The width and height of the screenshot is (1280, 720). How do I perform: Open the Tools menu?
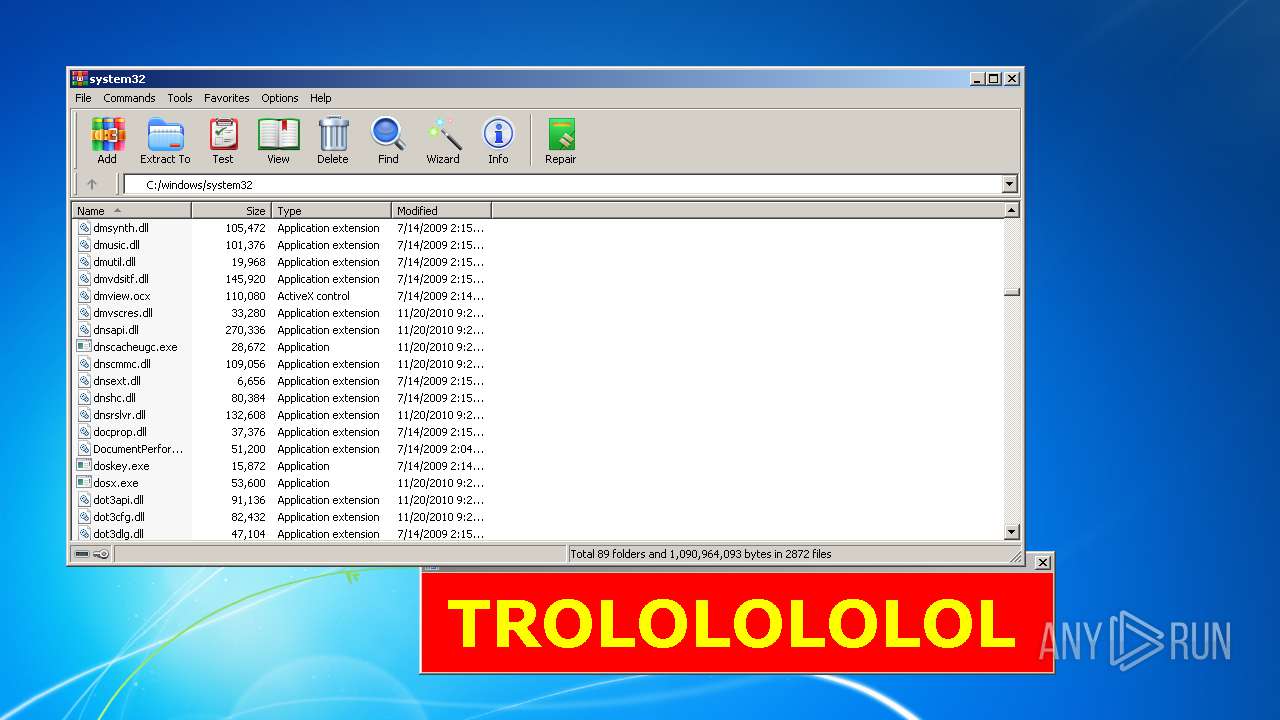(x=180, y=98)
